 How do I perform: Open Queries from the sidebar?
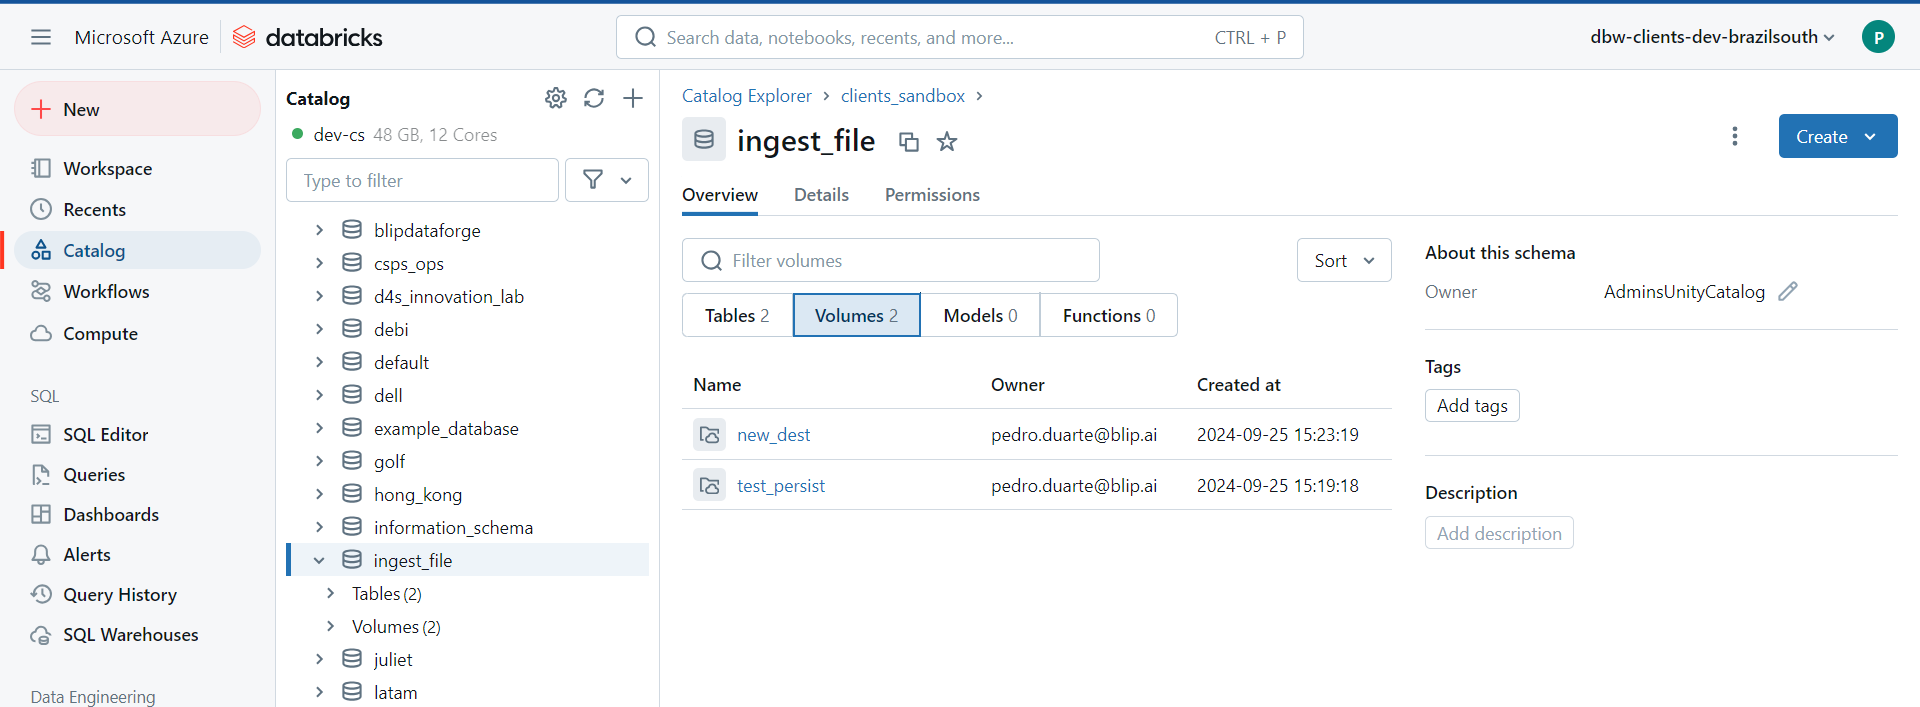(137, 474)
